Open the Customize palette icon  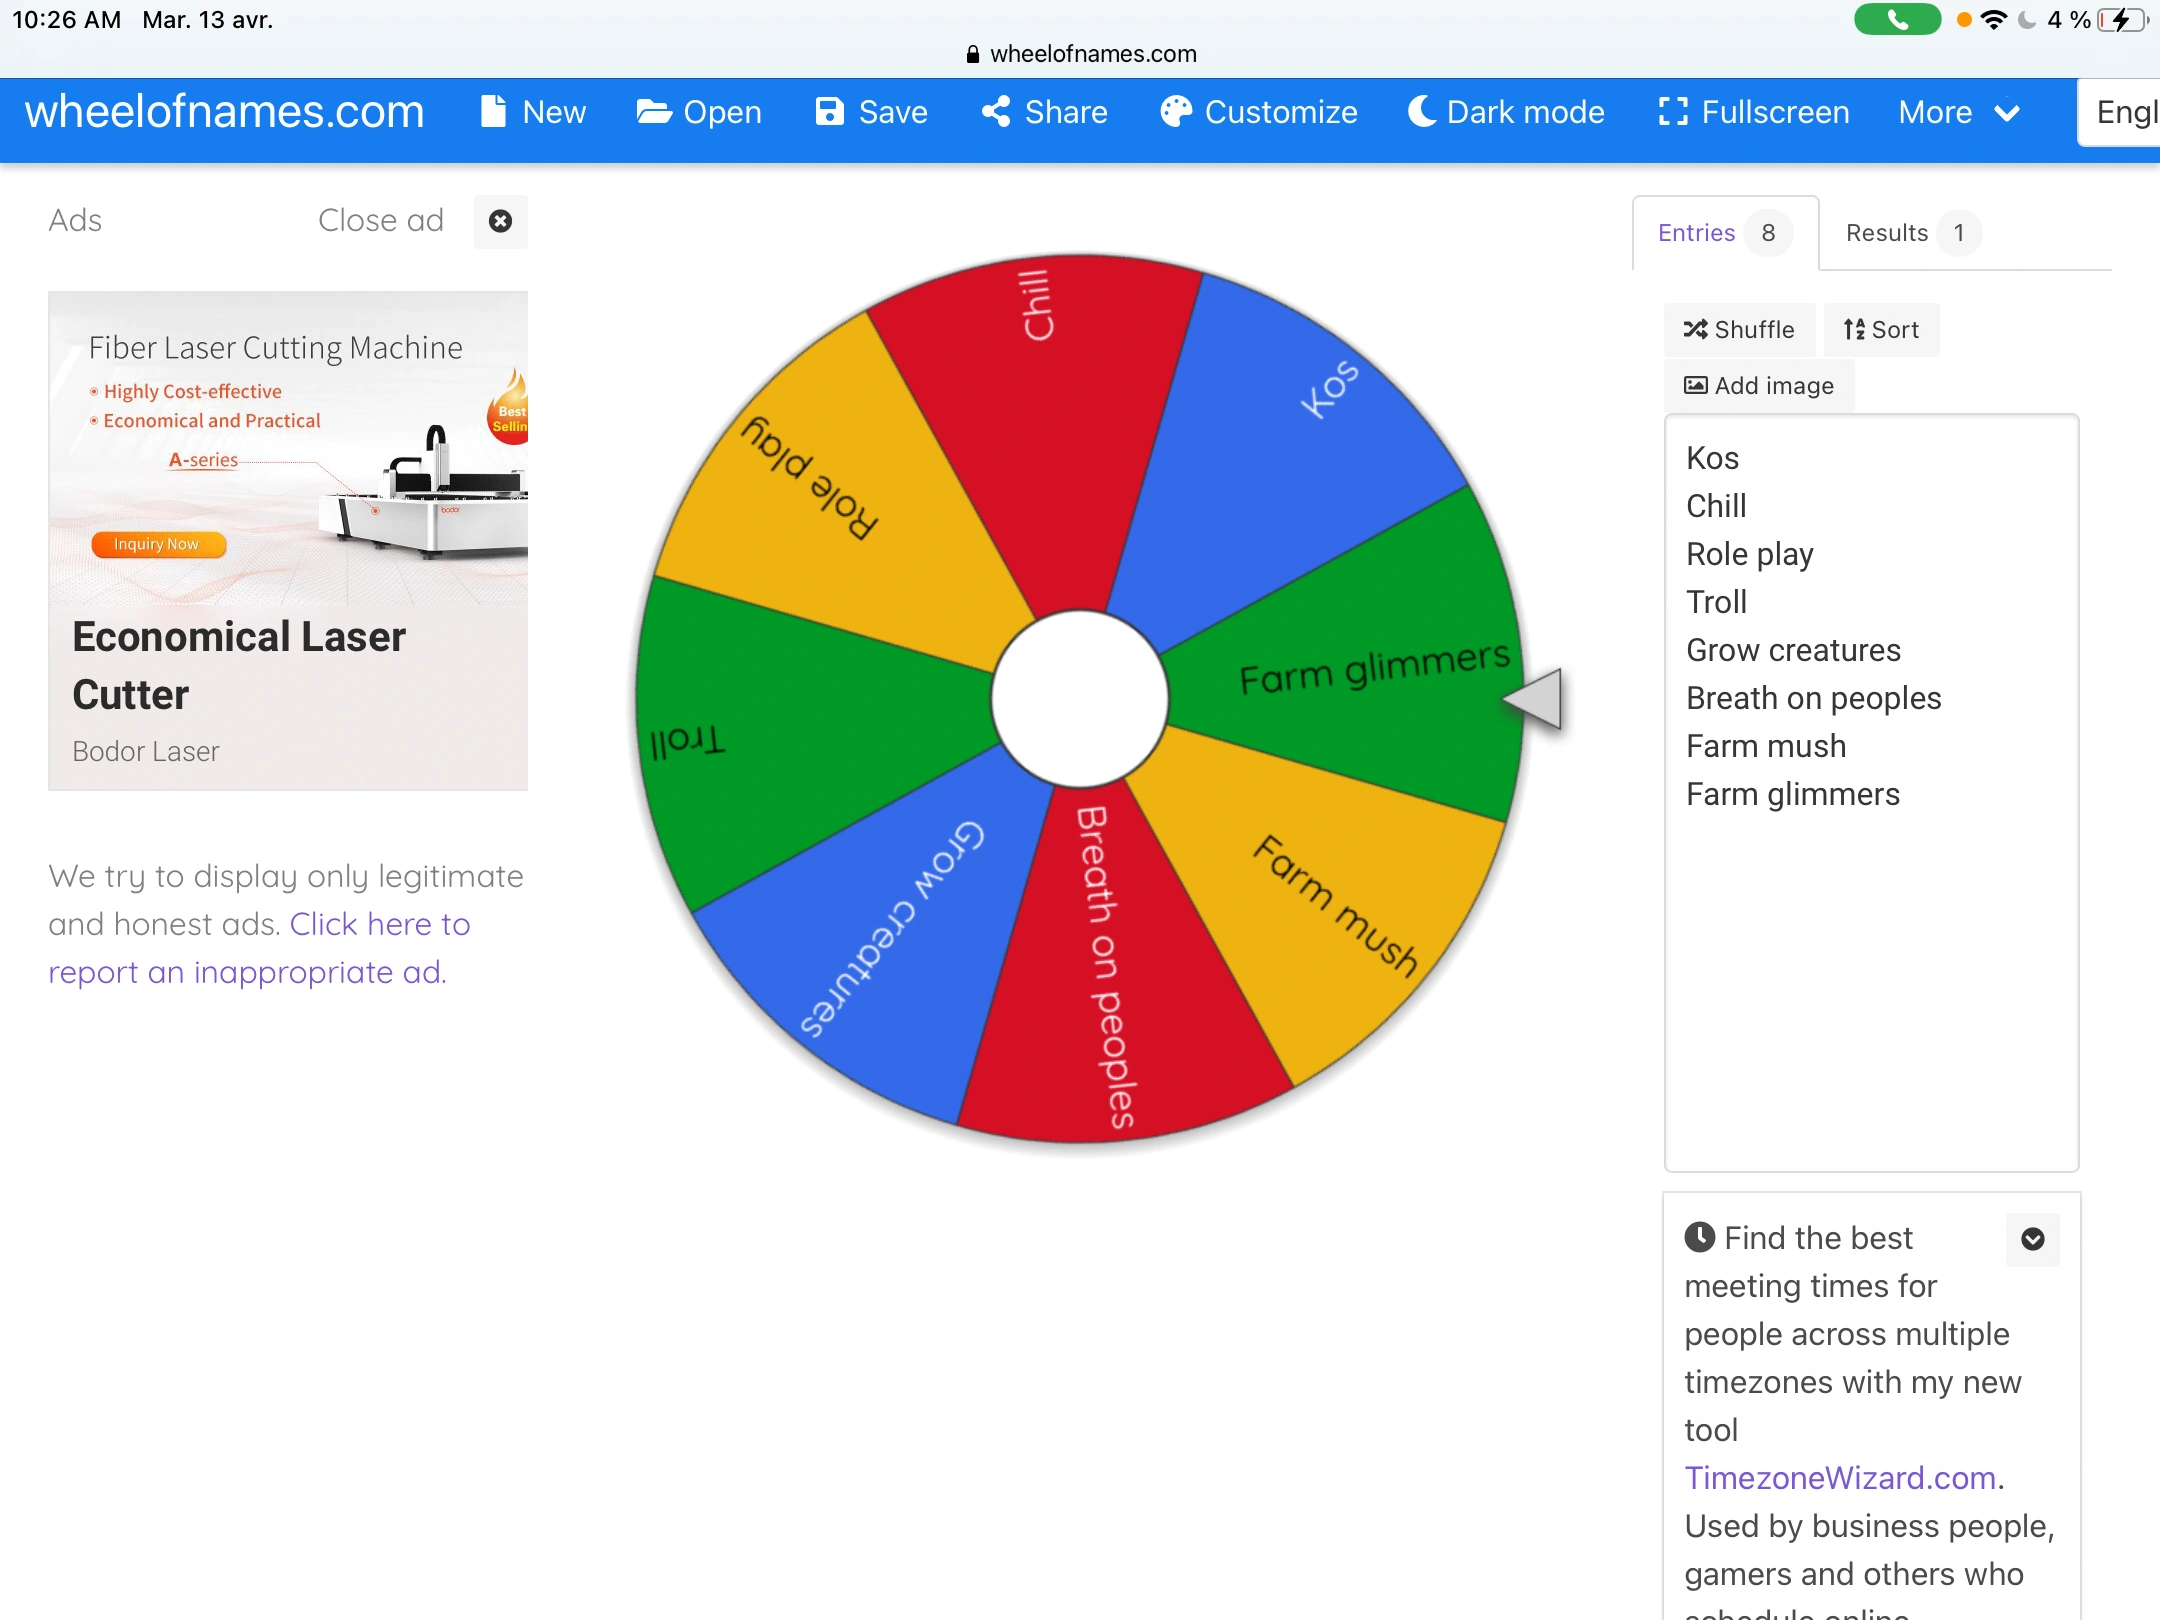[x=1176, y=112]
